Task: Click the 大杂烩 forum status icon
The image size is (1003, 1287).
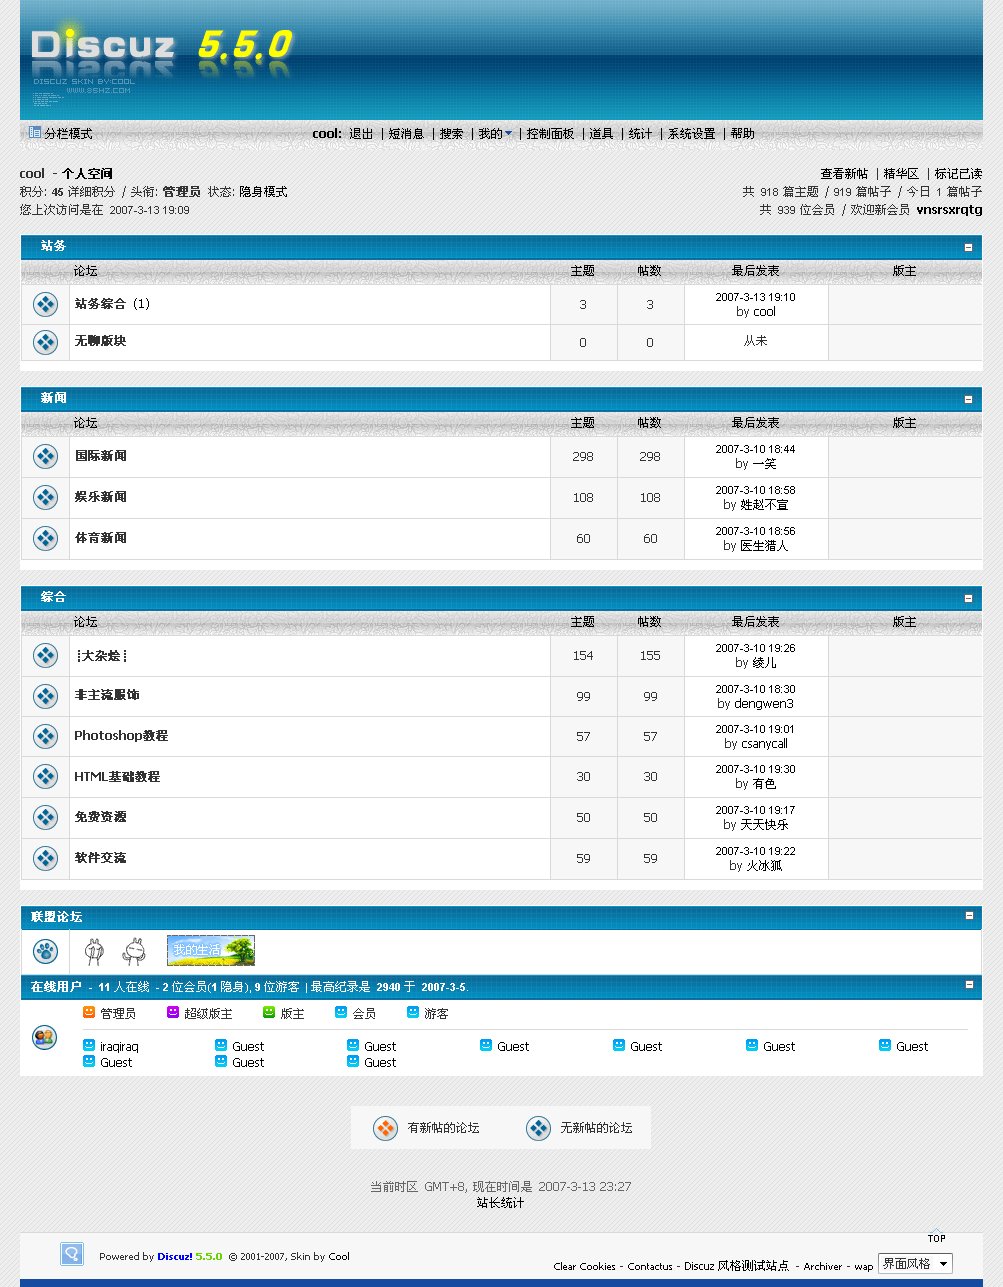Action: coord(45,656)
